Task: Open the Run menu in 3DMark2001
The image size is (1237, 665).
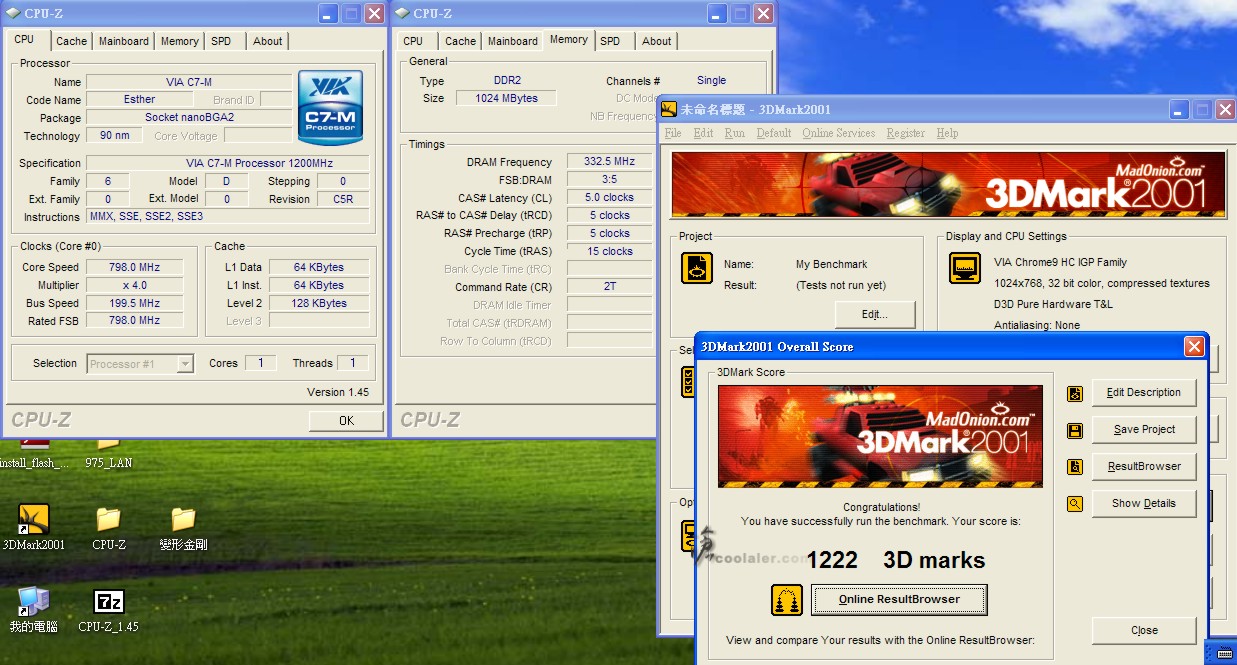Action: 735,133
